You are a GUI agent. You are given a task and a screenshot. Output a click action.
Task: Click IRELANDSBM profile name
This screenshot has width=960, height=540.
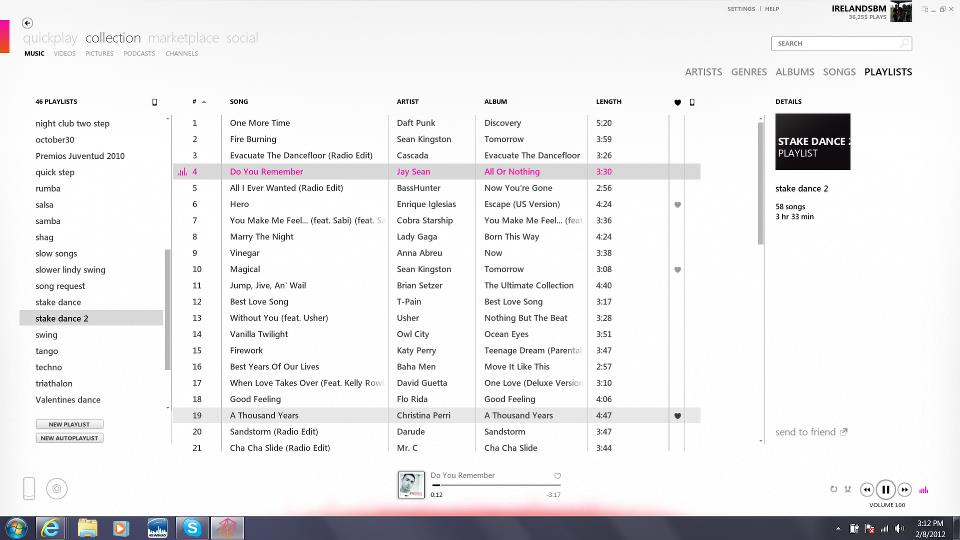pyautogui.click(x=858, y=9)
